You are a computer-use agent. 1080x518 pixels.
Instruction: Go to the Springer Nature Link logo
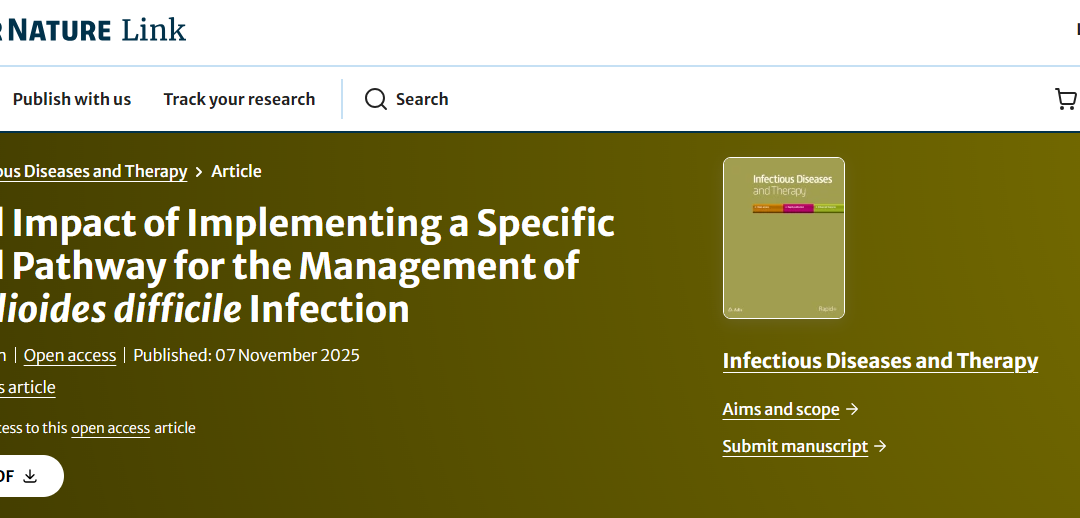tap(93, 29)
